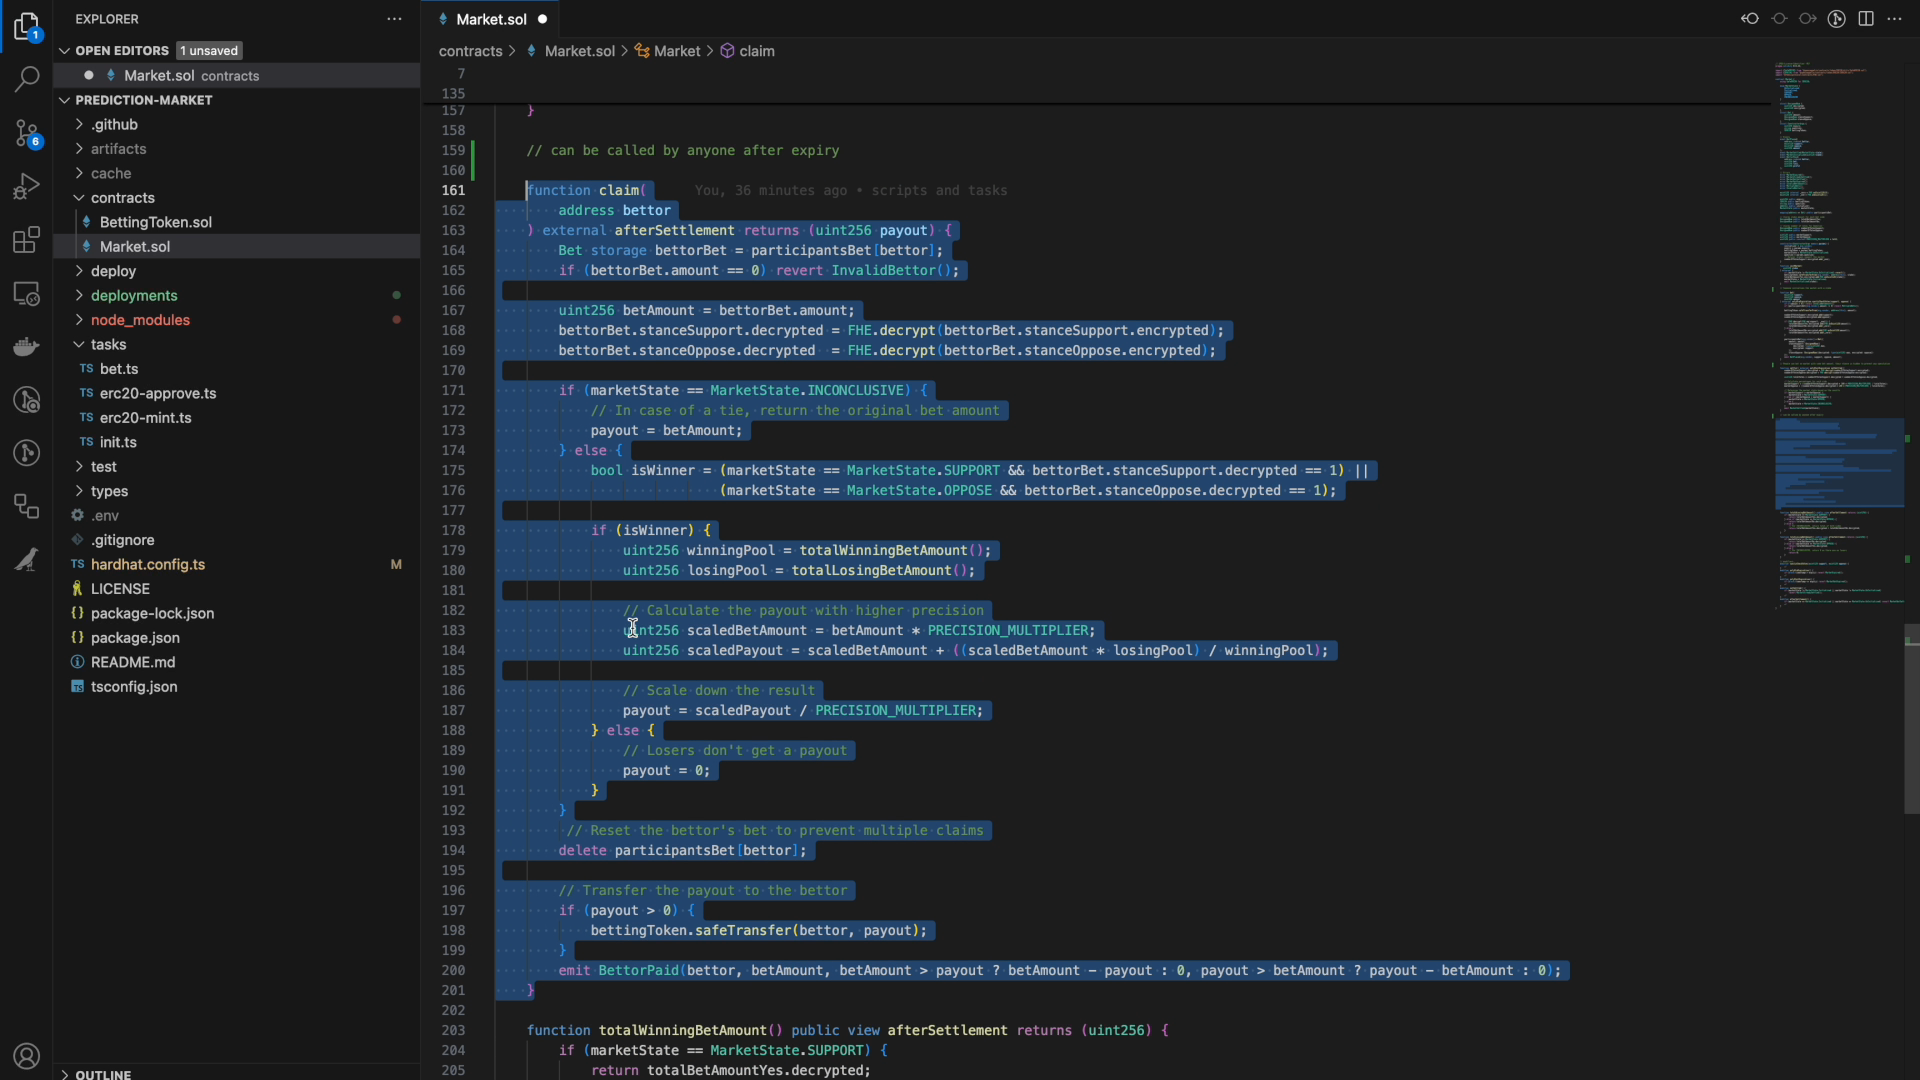
Task: Click the 1 unsaved badge
Action: (209, 51)
